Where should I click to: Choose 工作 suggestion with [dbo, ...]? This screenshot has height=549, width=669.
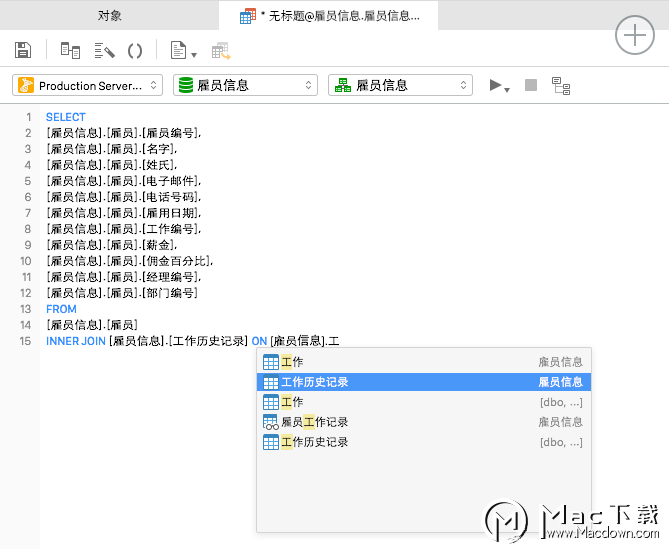(424, 402)
